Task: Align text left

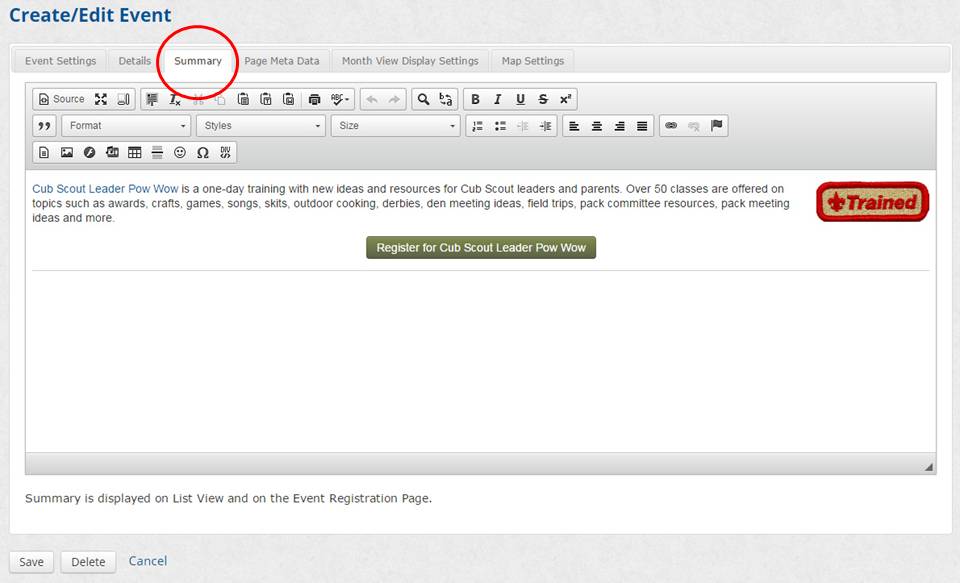Action: pos(574,126)
